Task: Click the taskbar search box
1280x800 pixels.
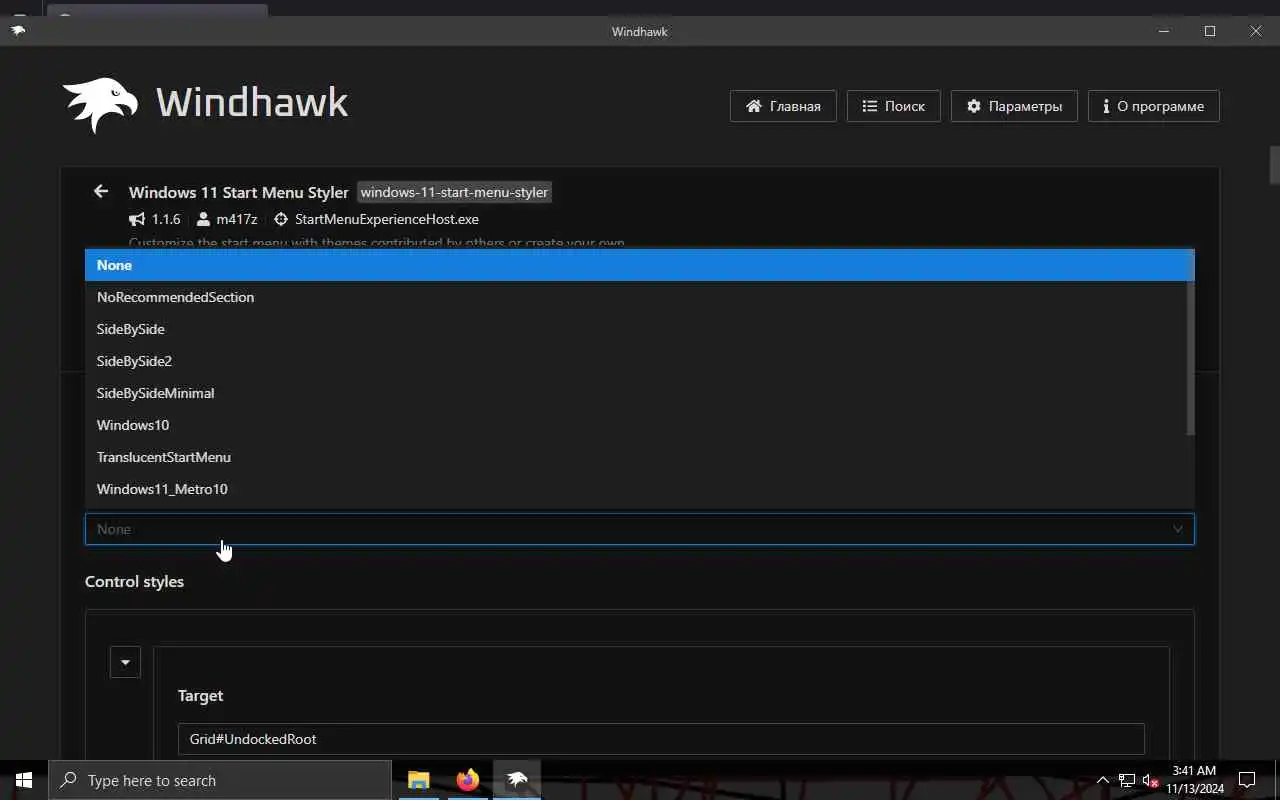Action: pyautogui.click(x=220, y=780)
